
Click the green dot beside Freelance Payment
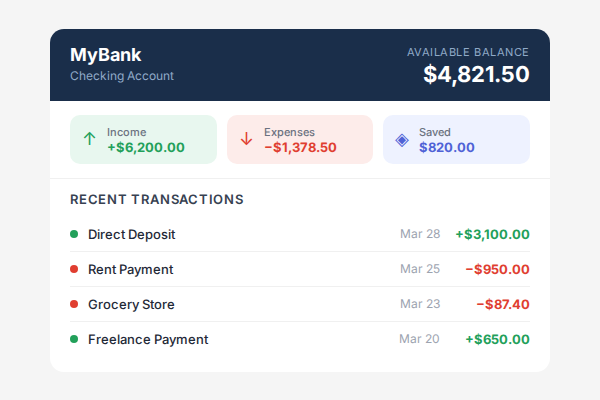(x=74, y=339)
